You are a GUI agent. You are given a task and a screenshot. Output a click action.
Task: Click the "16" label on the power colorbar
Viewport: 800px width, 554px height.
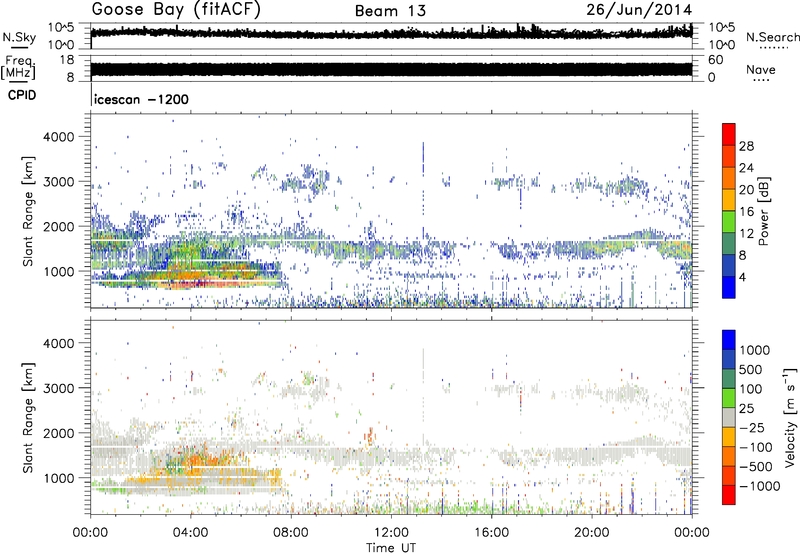(x=746, y=212)
